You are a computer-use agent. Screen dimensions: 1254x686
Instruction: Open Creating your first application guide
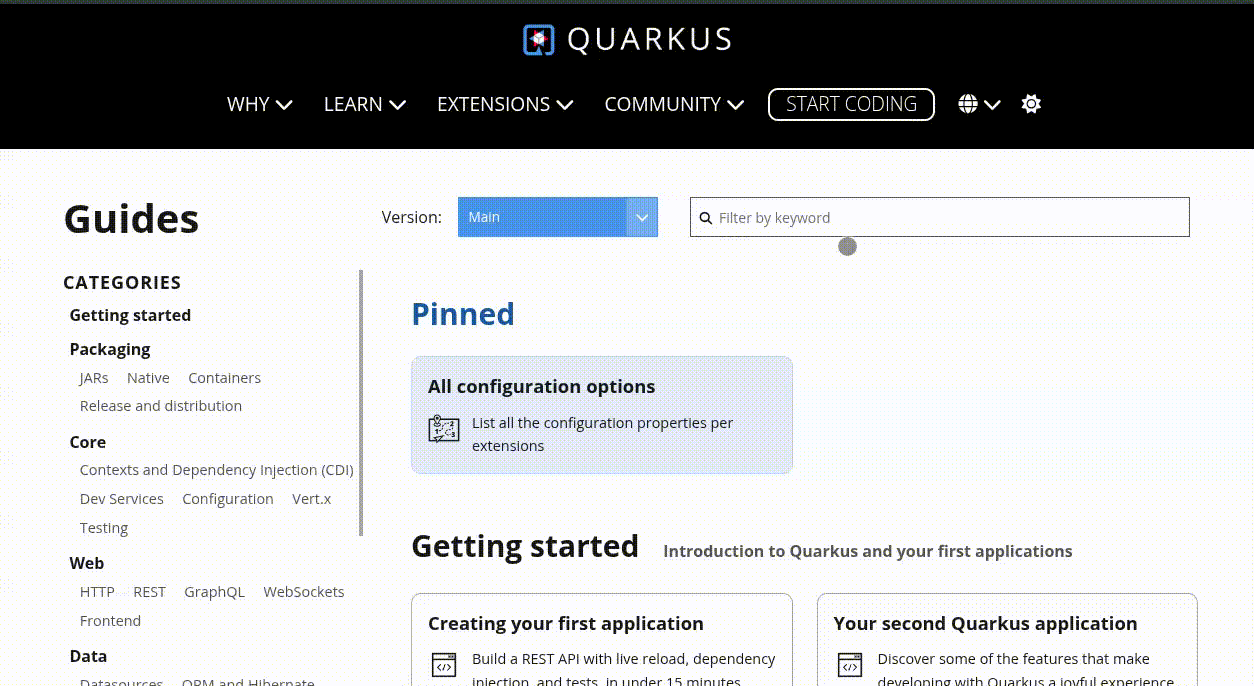pyautogui.click(x=566, y=623)
